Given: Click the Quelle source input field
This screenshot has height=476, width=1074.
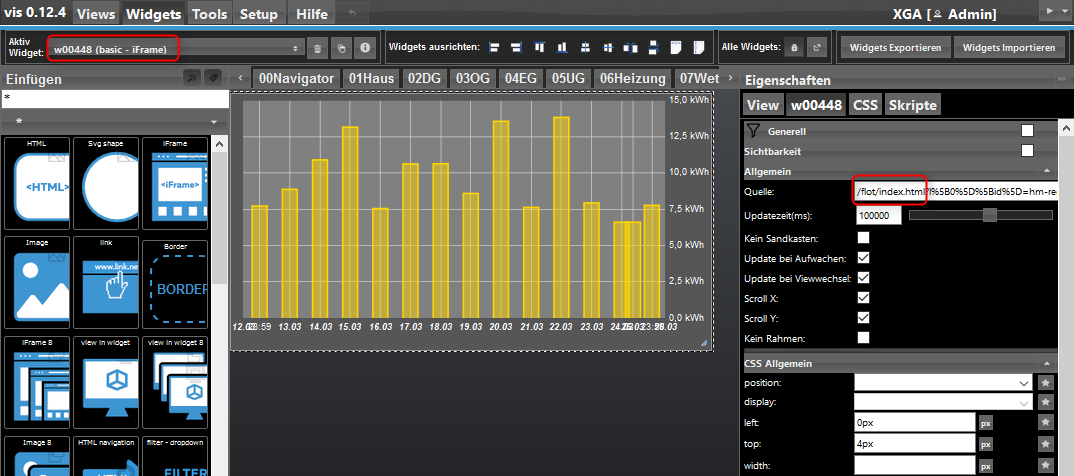Looking at the screenshot, I should [955, 190].
